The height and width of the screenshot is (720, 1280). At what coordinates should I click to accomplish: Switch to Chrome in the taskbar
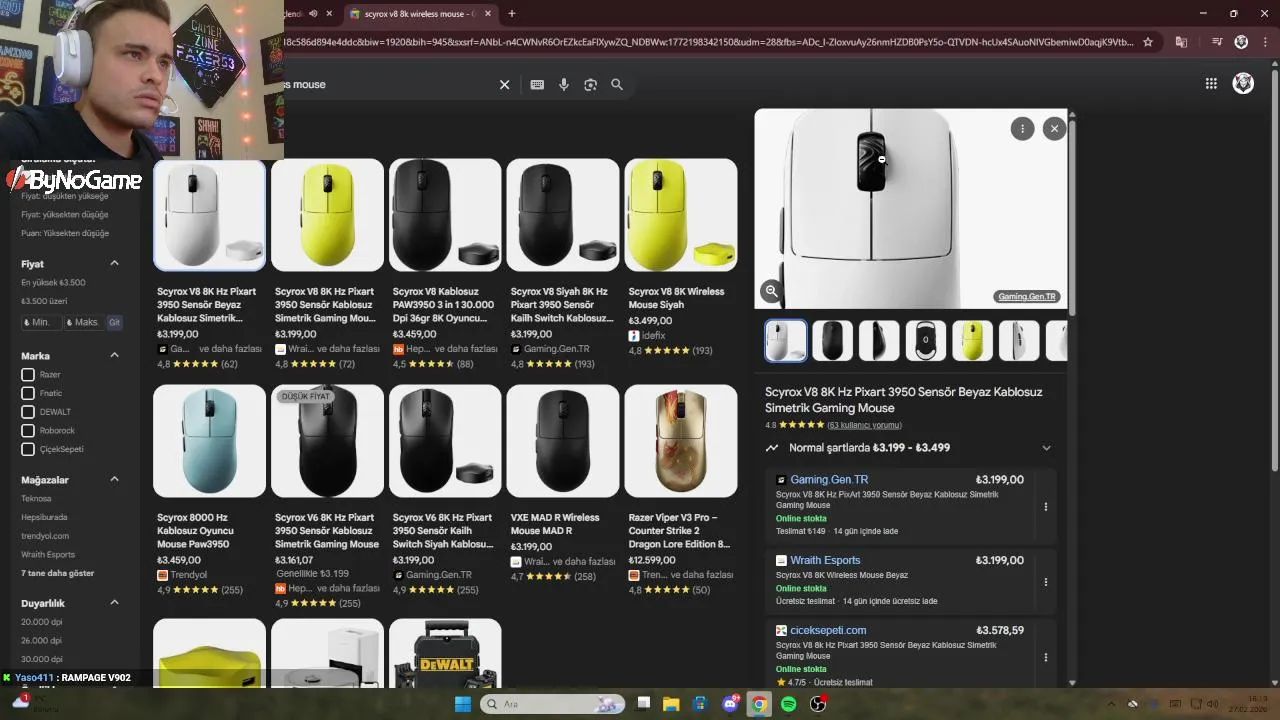click(759, 704)
